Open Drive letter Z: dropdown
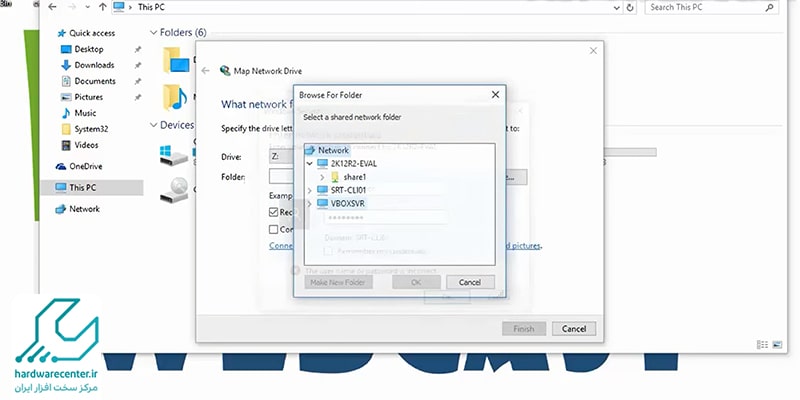 (x=282, y=157)
